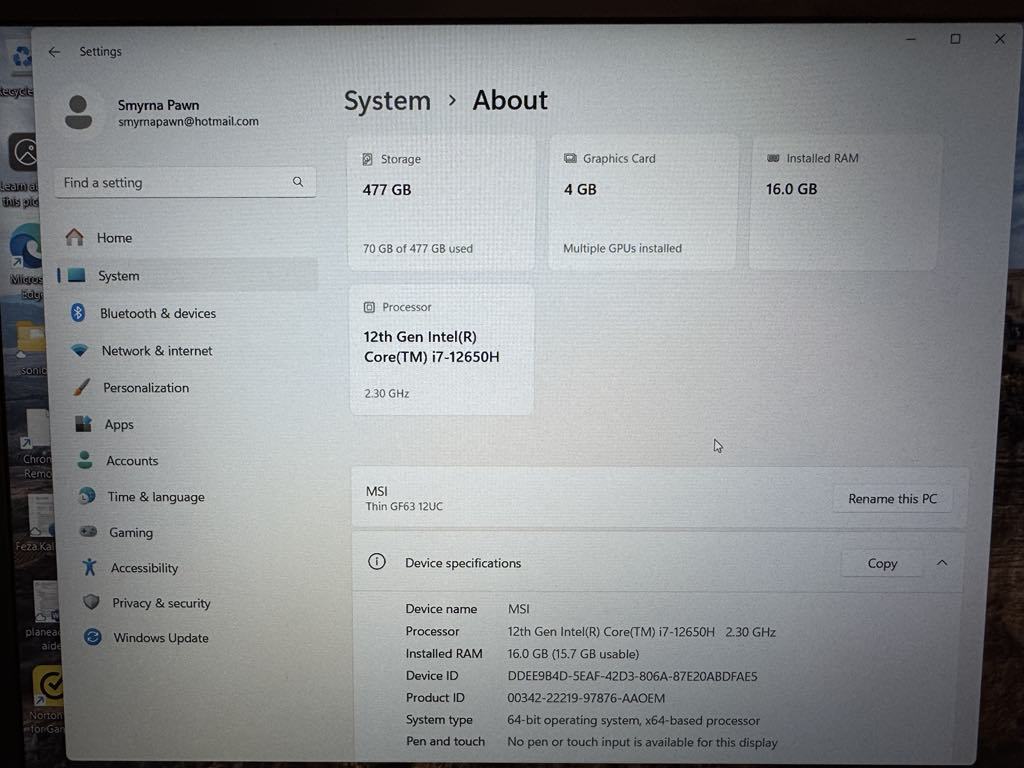The image size is (1024, 768).
Task: Select Apps in the Settings sidebar
Action: click(x=119, y=425)
